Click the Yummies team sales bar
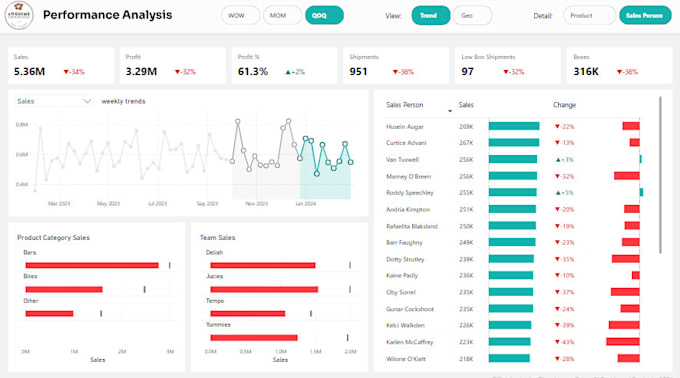The width and height of the screenshot is (680, 378). click(254, 337)
